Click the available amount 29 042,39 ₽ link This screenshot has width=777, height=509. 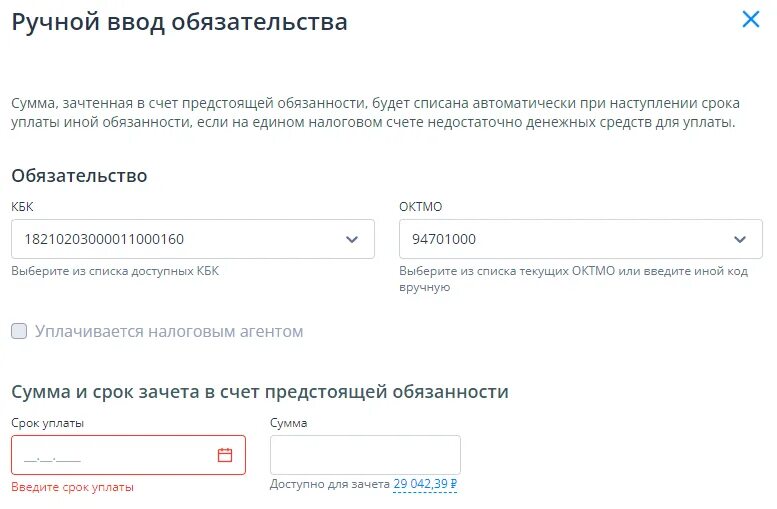pyautogui.click(x=425, y=484)
